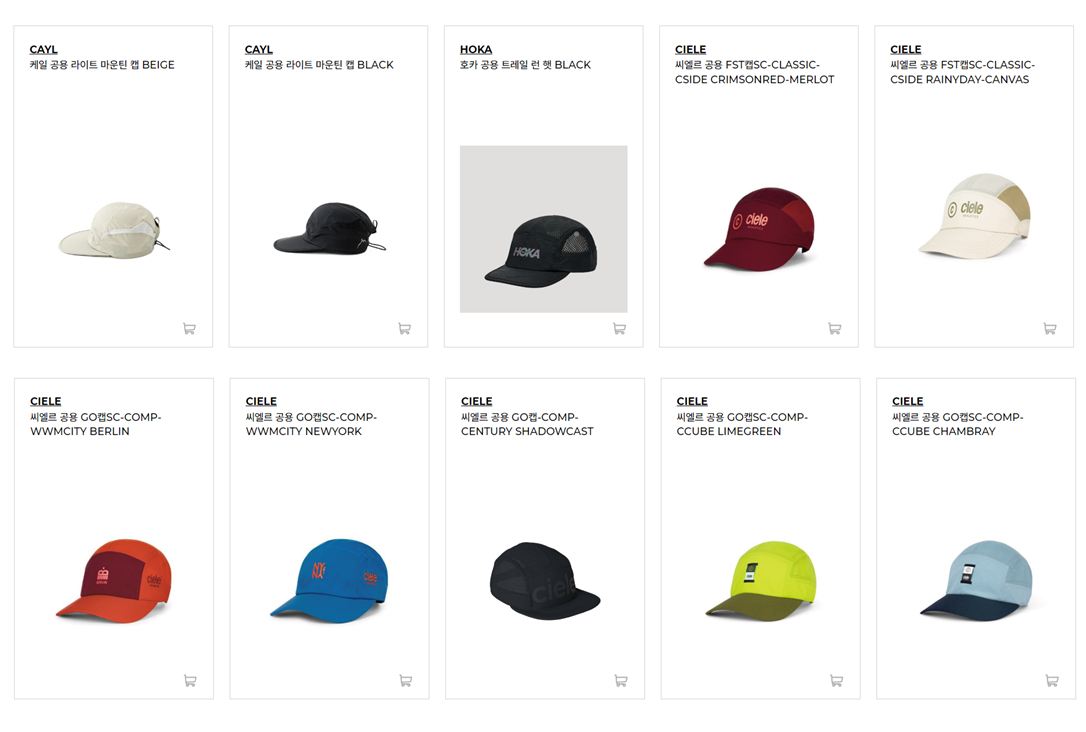View the black HOKA hat image
This screenshot has width=1086, height=732.
(544, 229)
